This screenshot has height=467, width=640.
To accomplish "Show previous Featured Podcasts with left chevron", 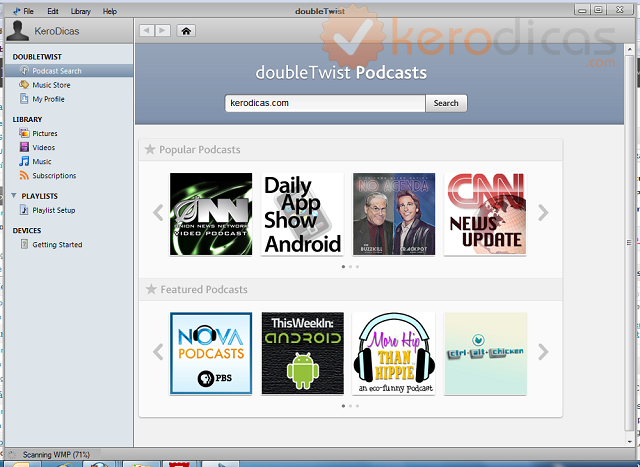I will coord(158,352).
